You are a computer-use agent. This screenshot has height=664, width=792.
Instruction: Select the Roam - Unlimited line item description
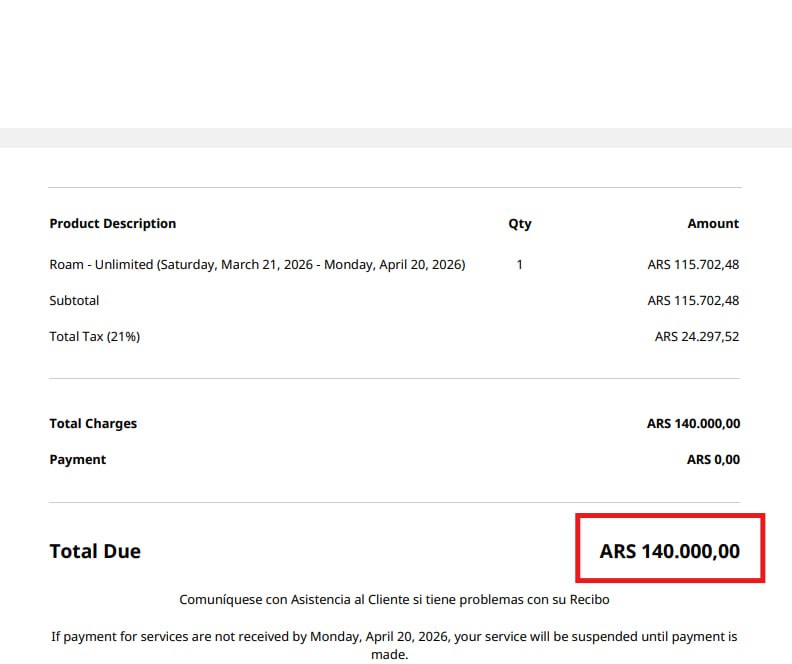click(x=257, y=265)
